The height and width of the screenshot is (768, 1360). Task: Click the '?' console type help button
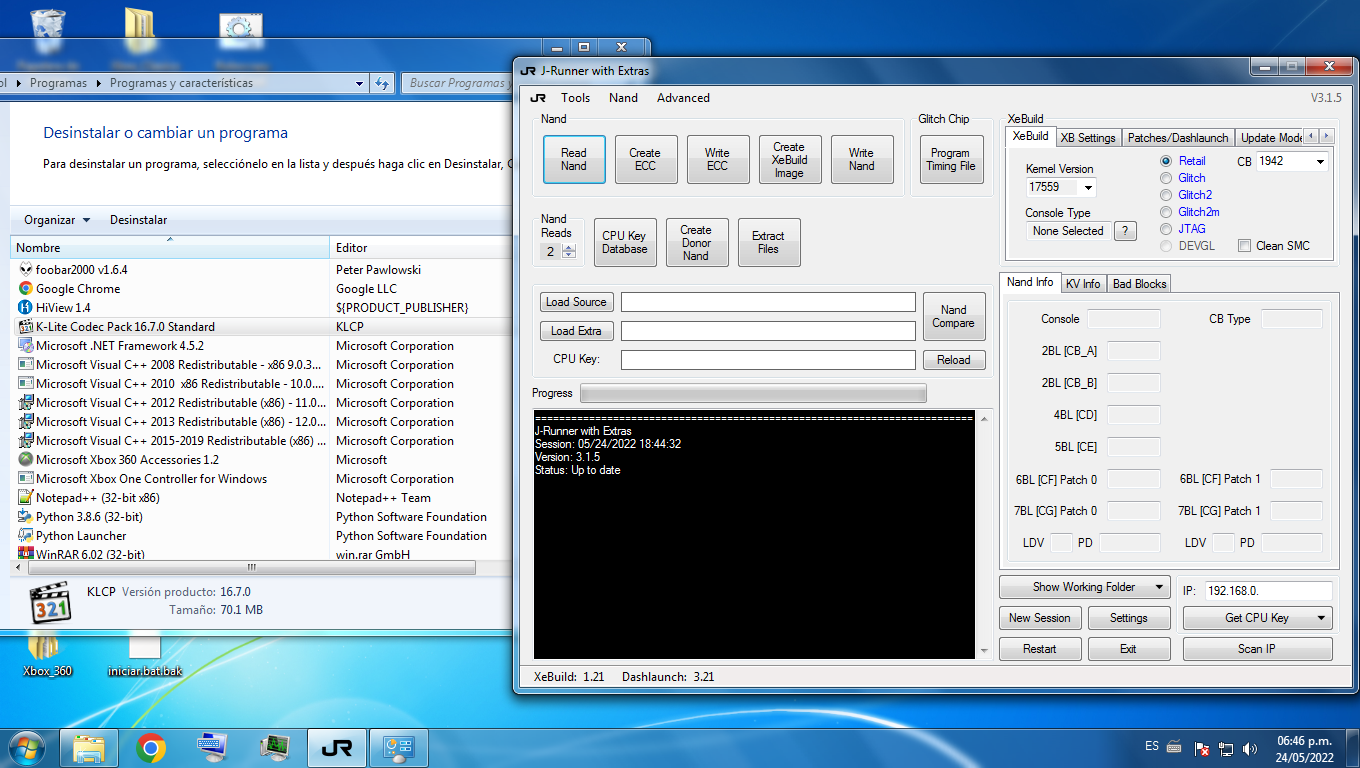[x=1125, y=231]
